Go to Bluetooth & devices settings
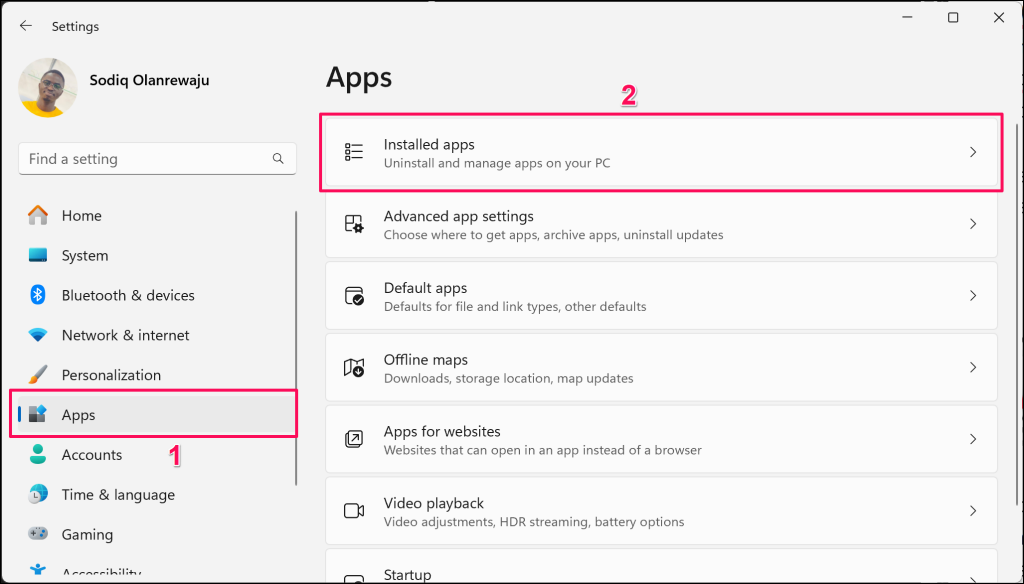Viewport: 1024px width, 584px height. (x=127, y=295)
